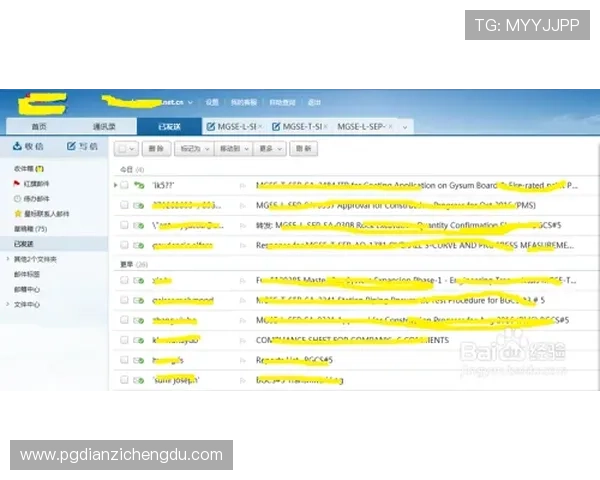This screenshot has height=480, width=600.
Task: Click mail status icon in 'sunil joseph' row
Action: point(139,380)
